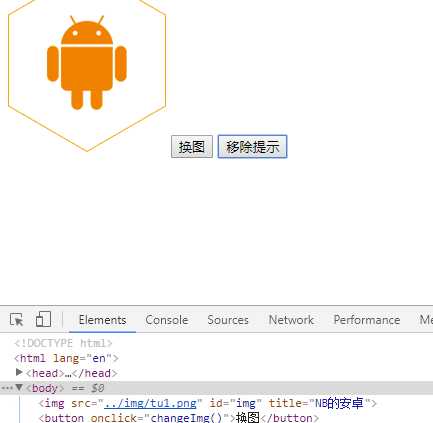433x423 pixels.
Task: Open the ../img/tu1.png source link
Action: [x=150, y=403]
